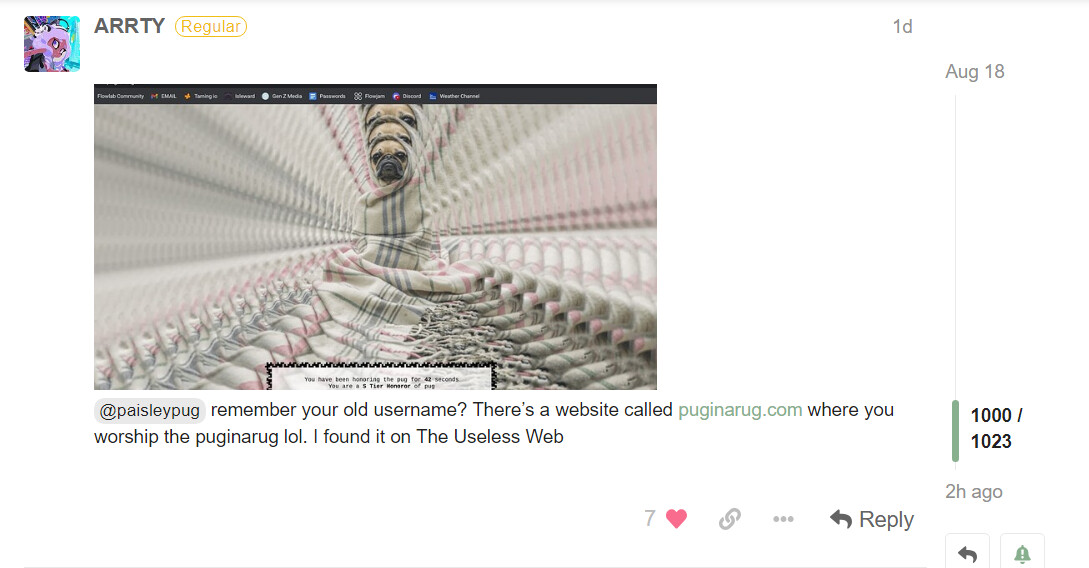Like the post with the heart icon

coord(676,519)
